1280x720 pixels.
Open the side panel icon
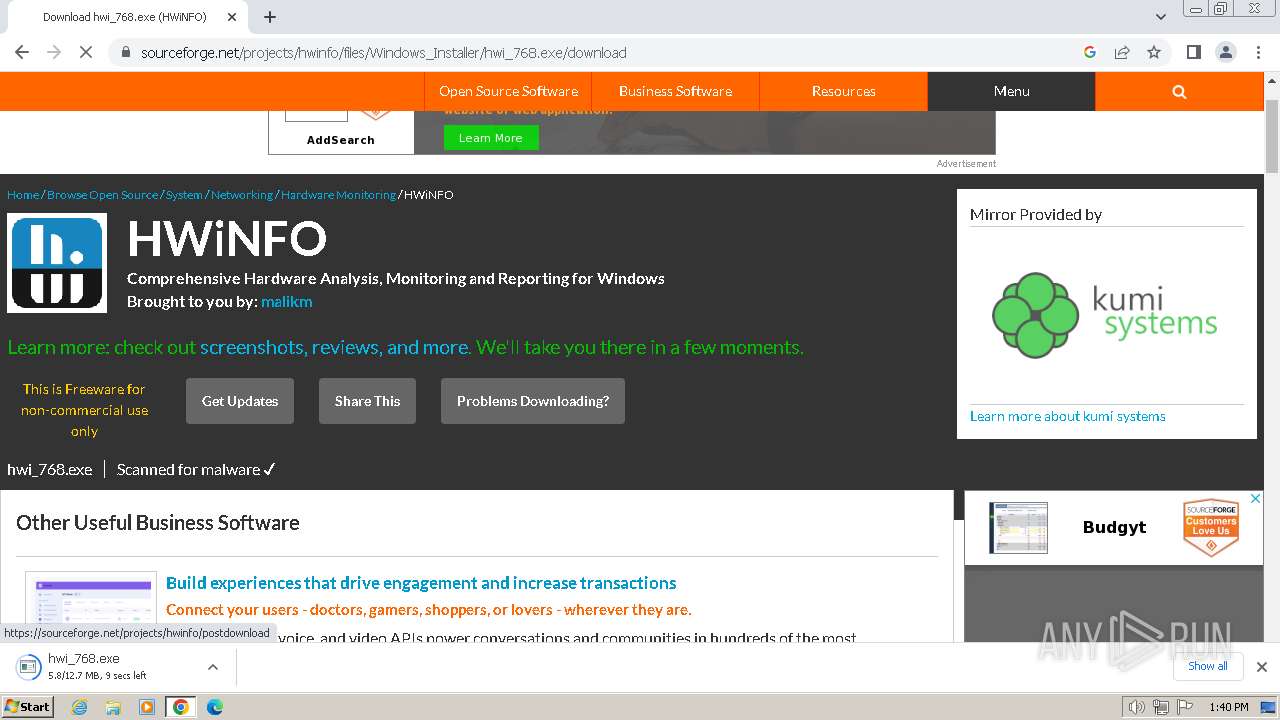1193,52
